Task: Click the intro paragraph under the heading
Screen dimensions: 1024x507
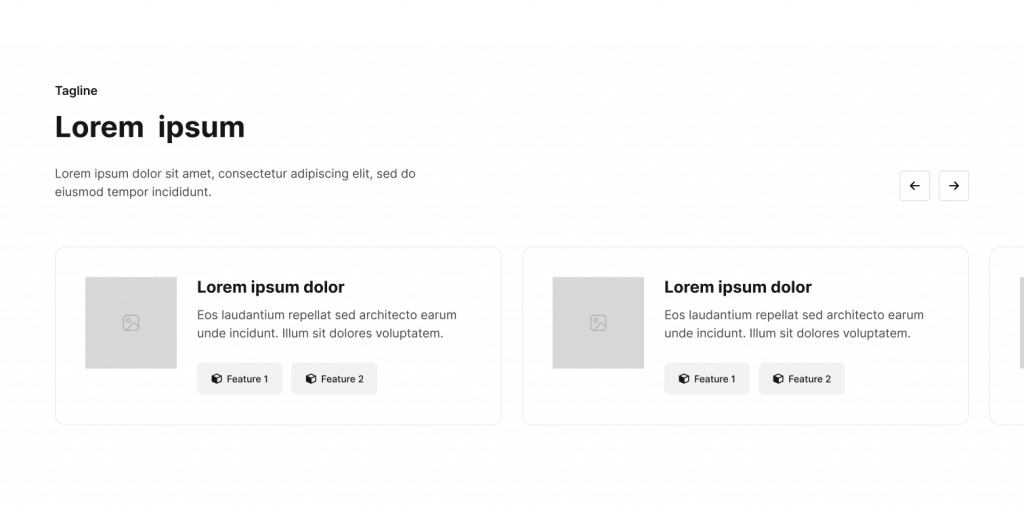Action: pos(235,182)
